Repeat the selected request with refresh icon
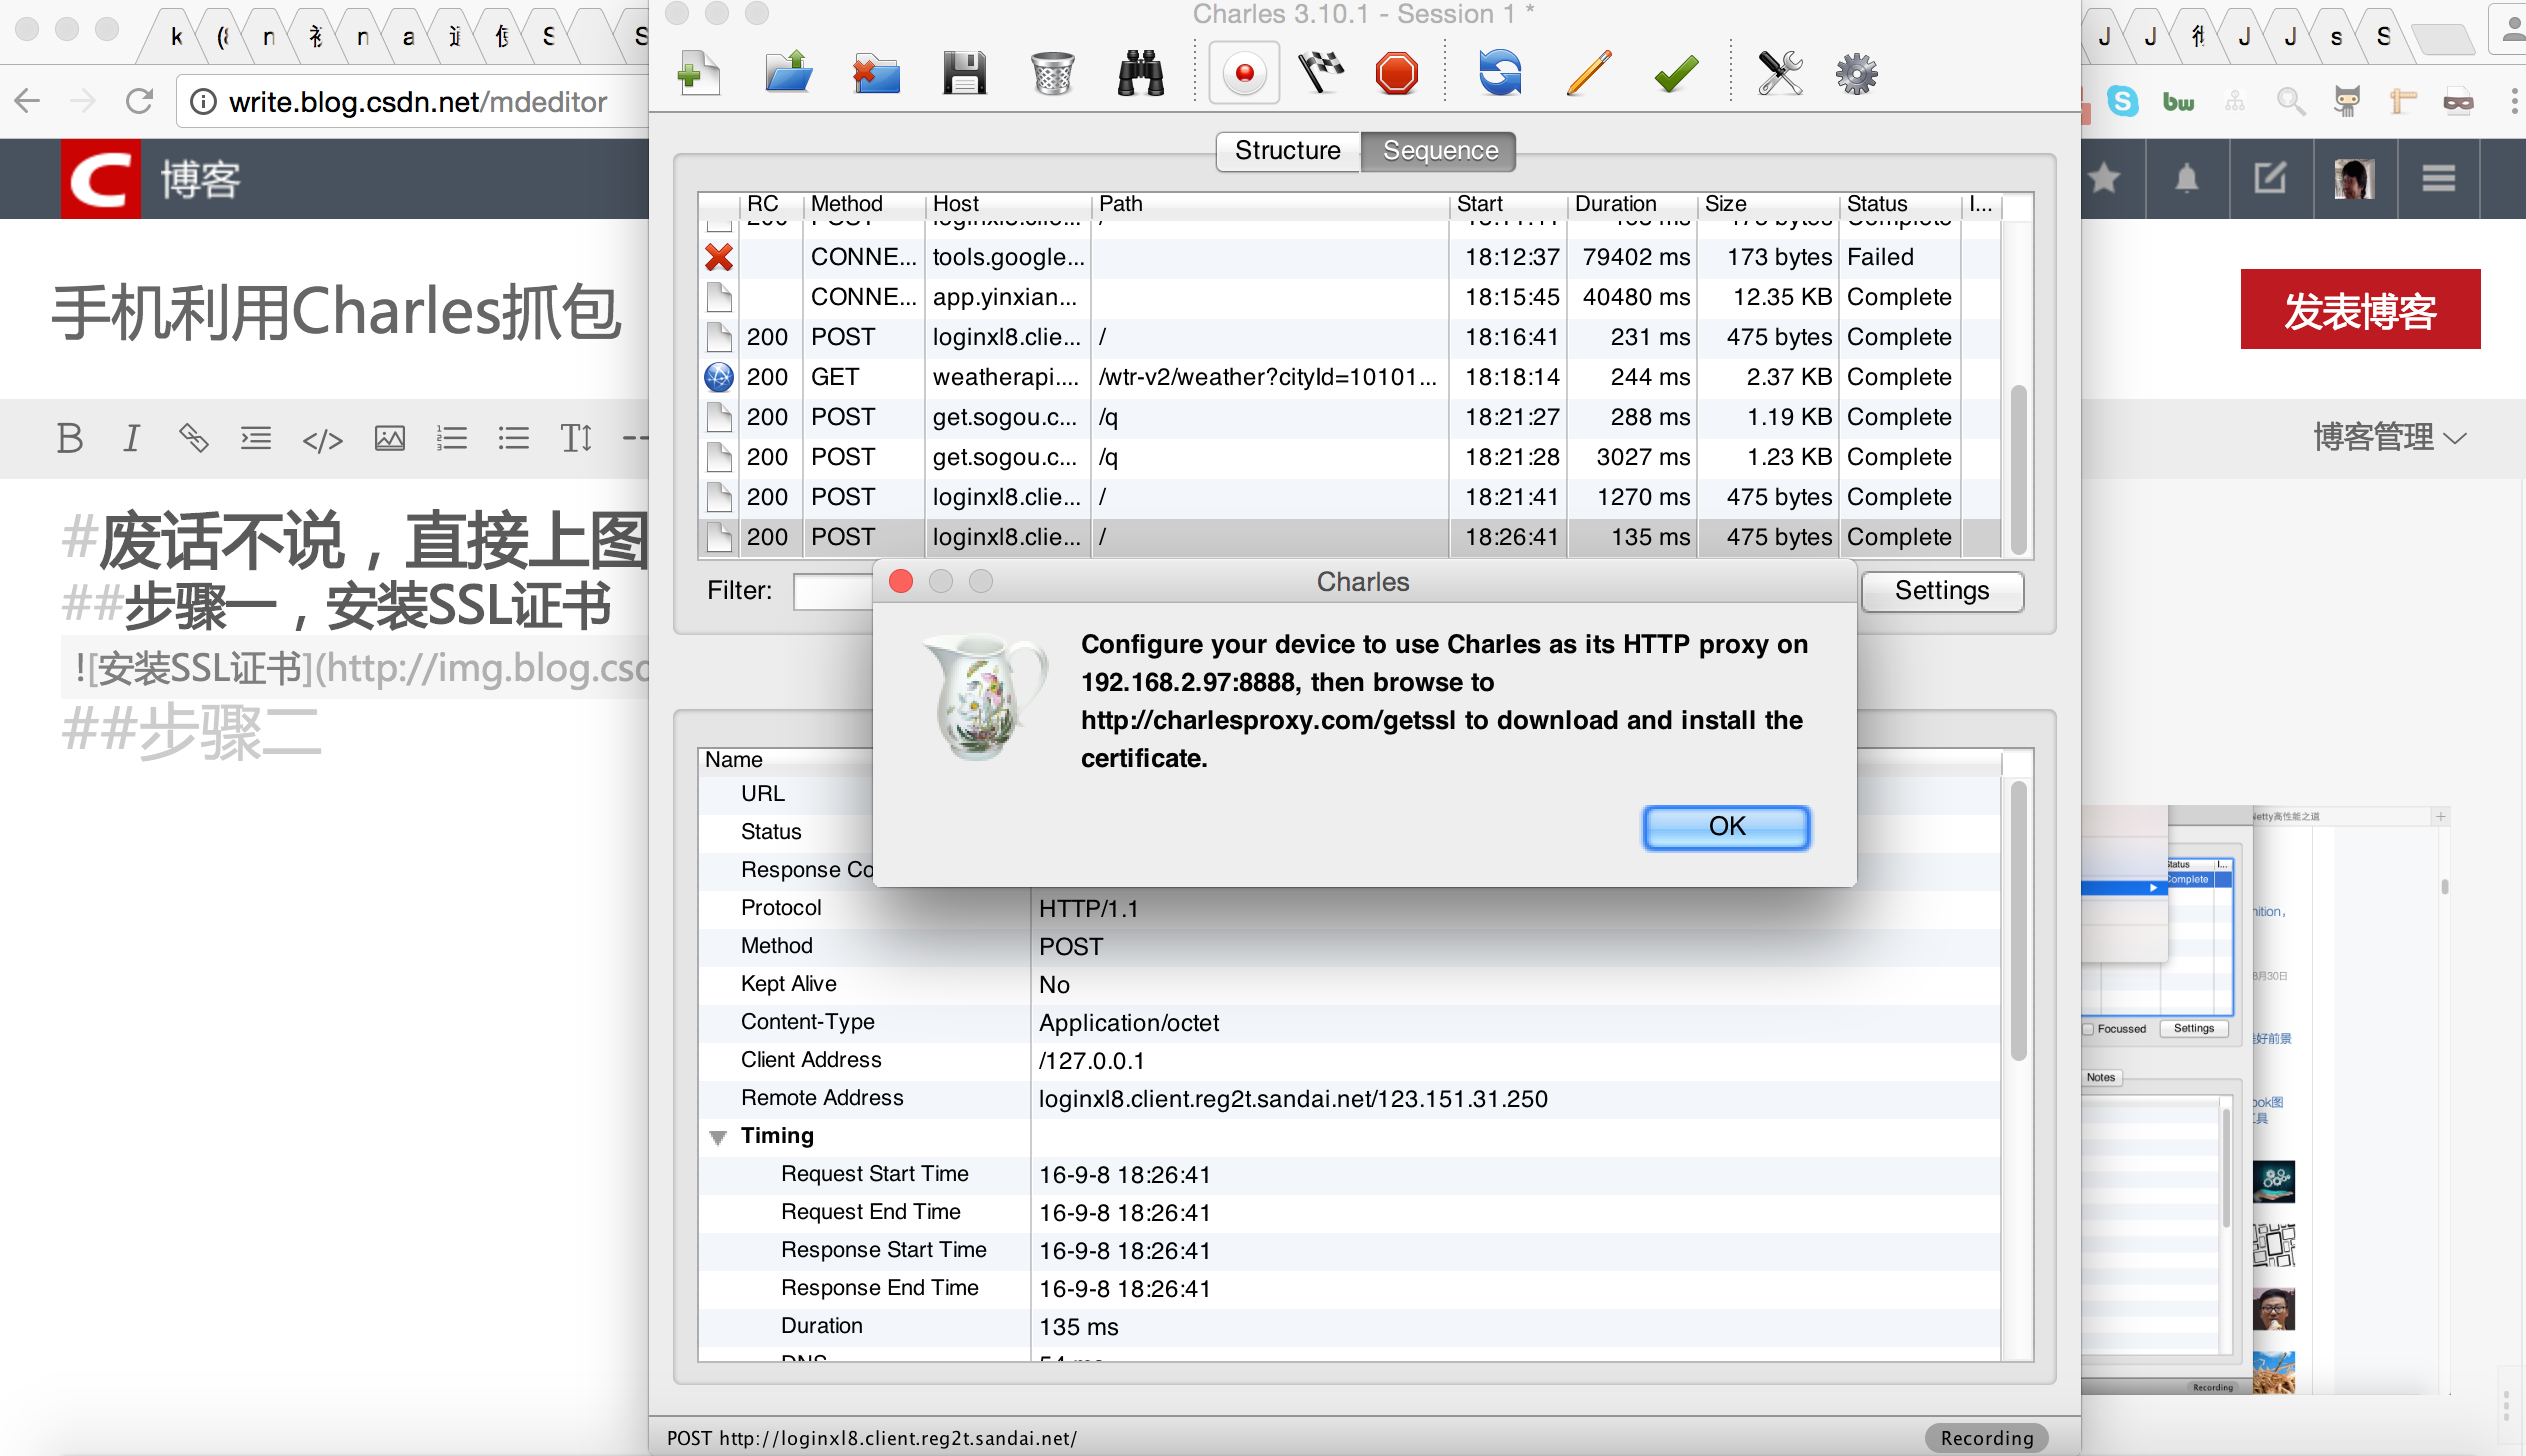 (1500, 74)
